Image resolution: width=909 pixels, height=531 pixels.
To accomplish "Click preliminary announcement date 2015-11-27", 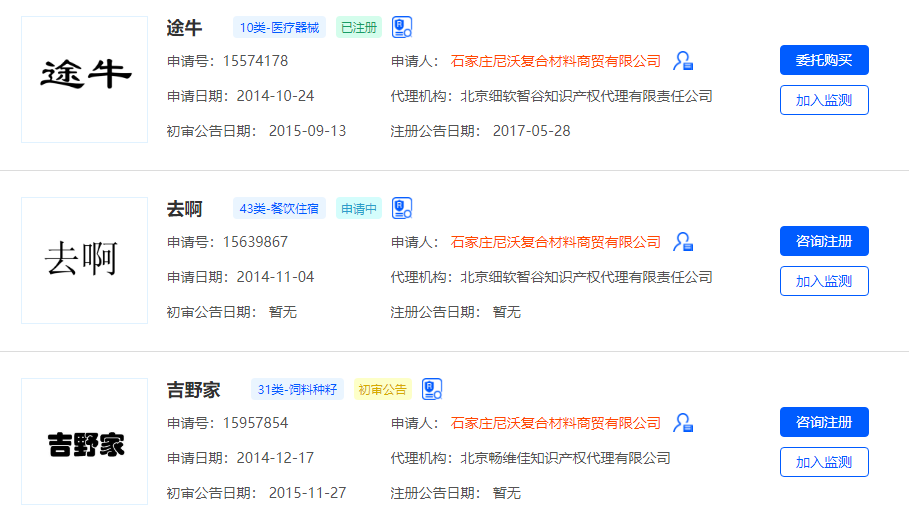I will (307, 493).
